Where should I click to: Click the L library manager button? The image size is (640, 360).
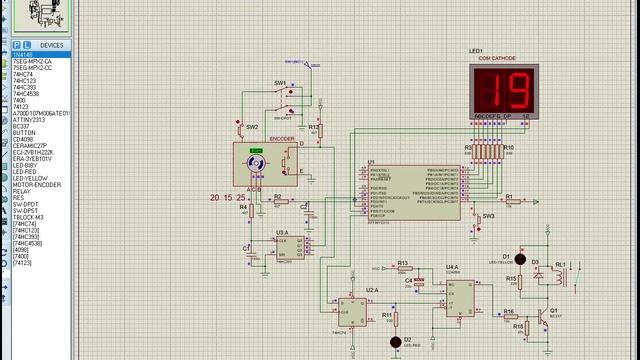coord(27,45)
